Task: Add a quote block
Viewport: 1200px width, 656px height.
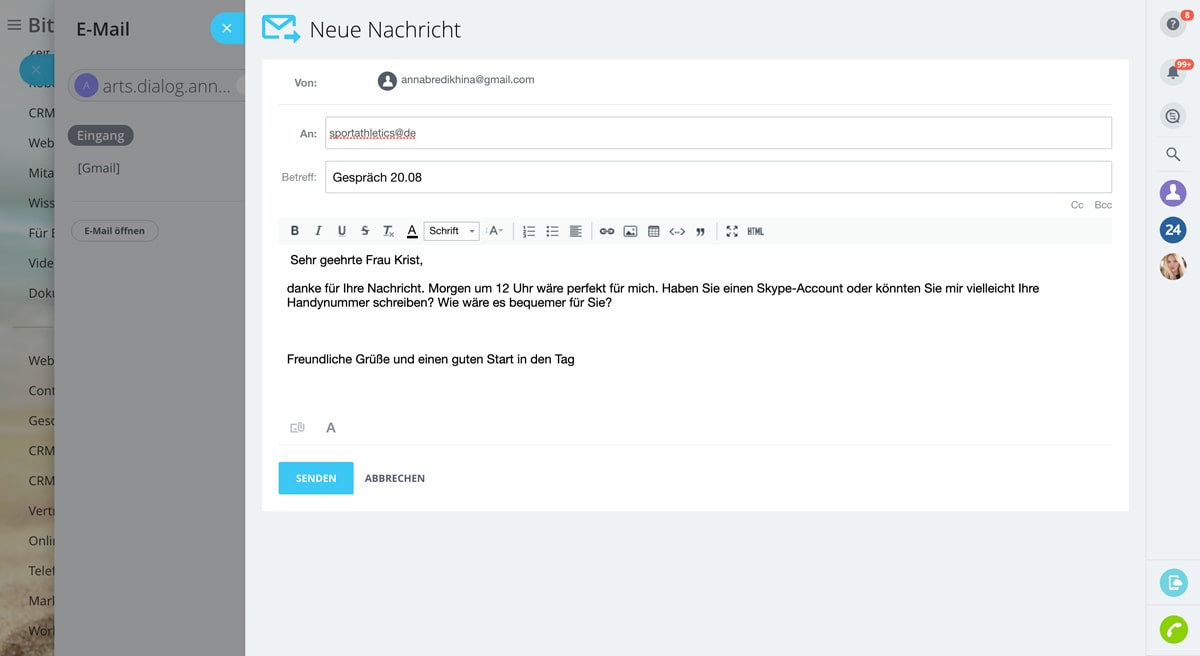Action: pyautogui.click(x=700, y=231)
